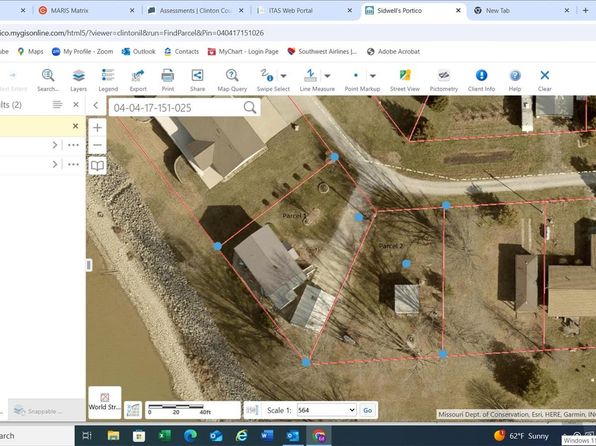Open a new browser tab
The height and width of the screenshot is (446, 596).
tap(586, 11)
